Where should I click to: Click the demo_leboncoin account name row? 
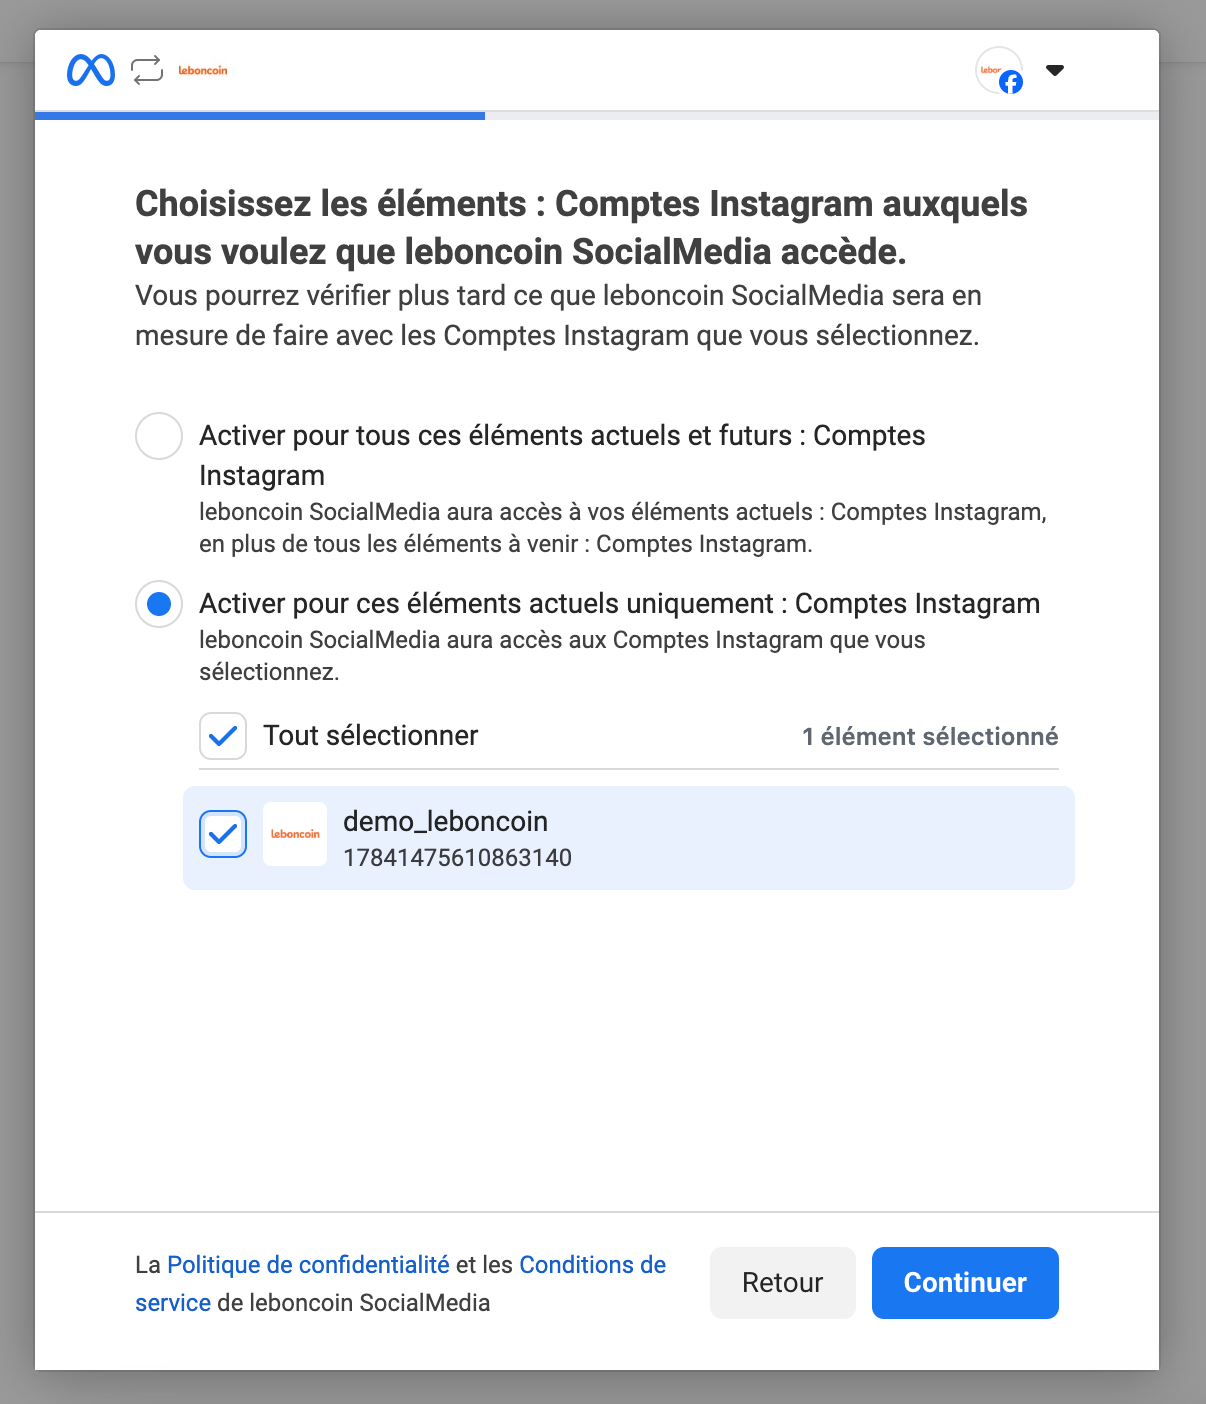(x=629, y=838)
